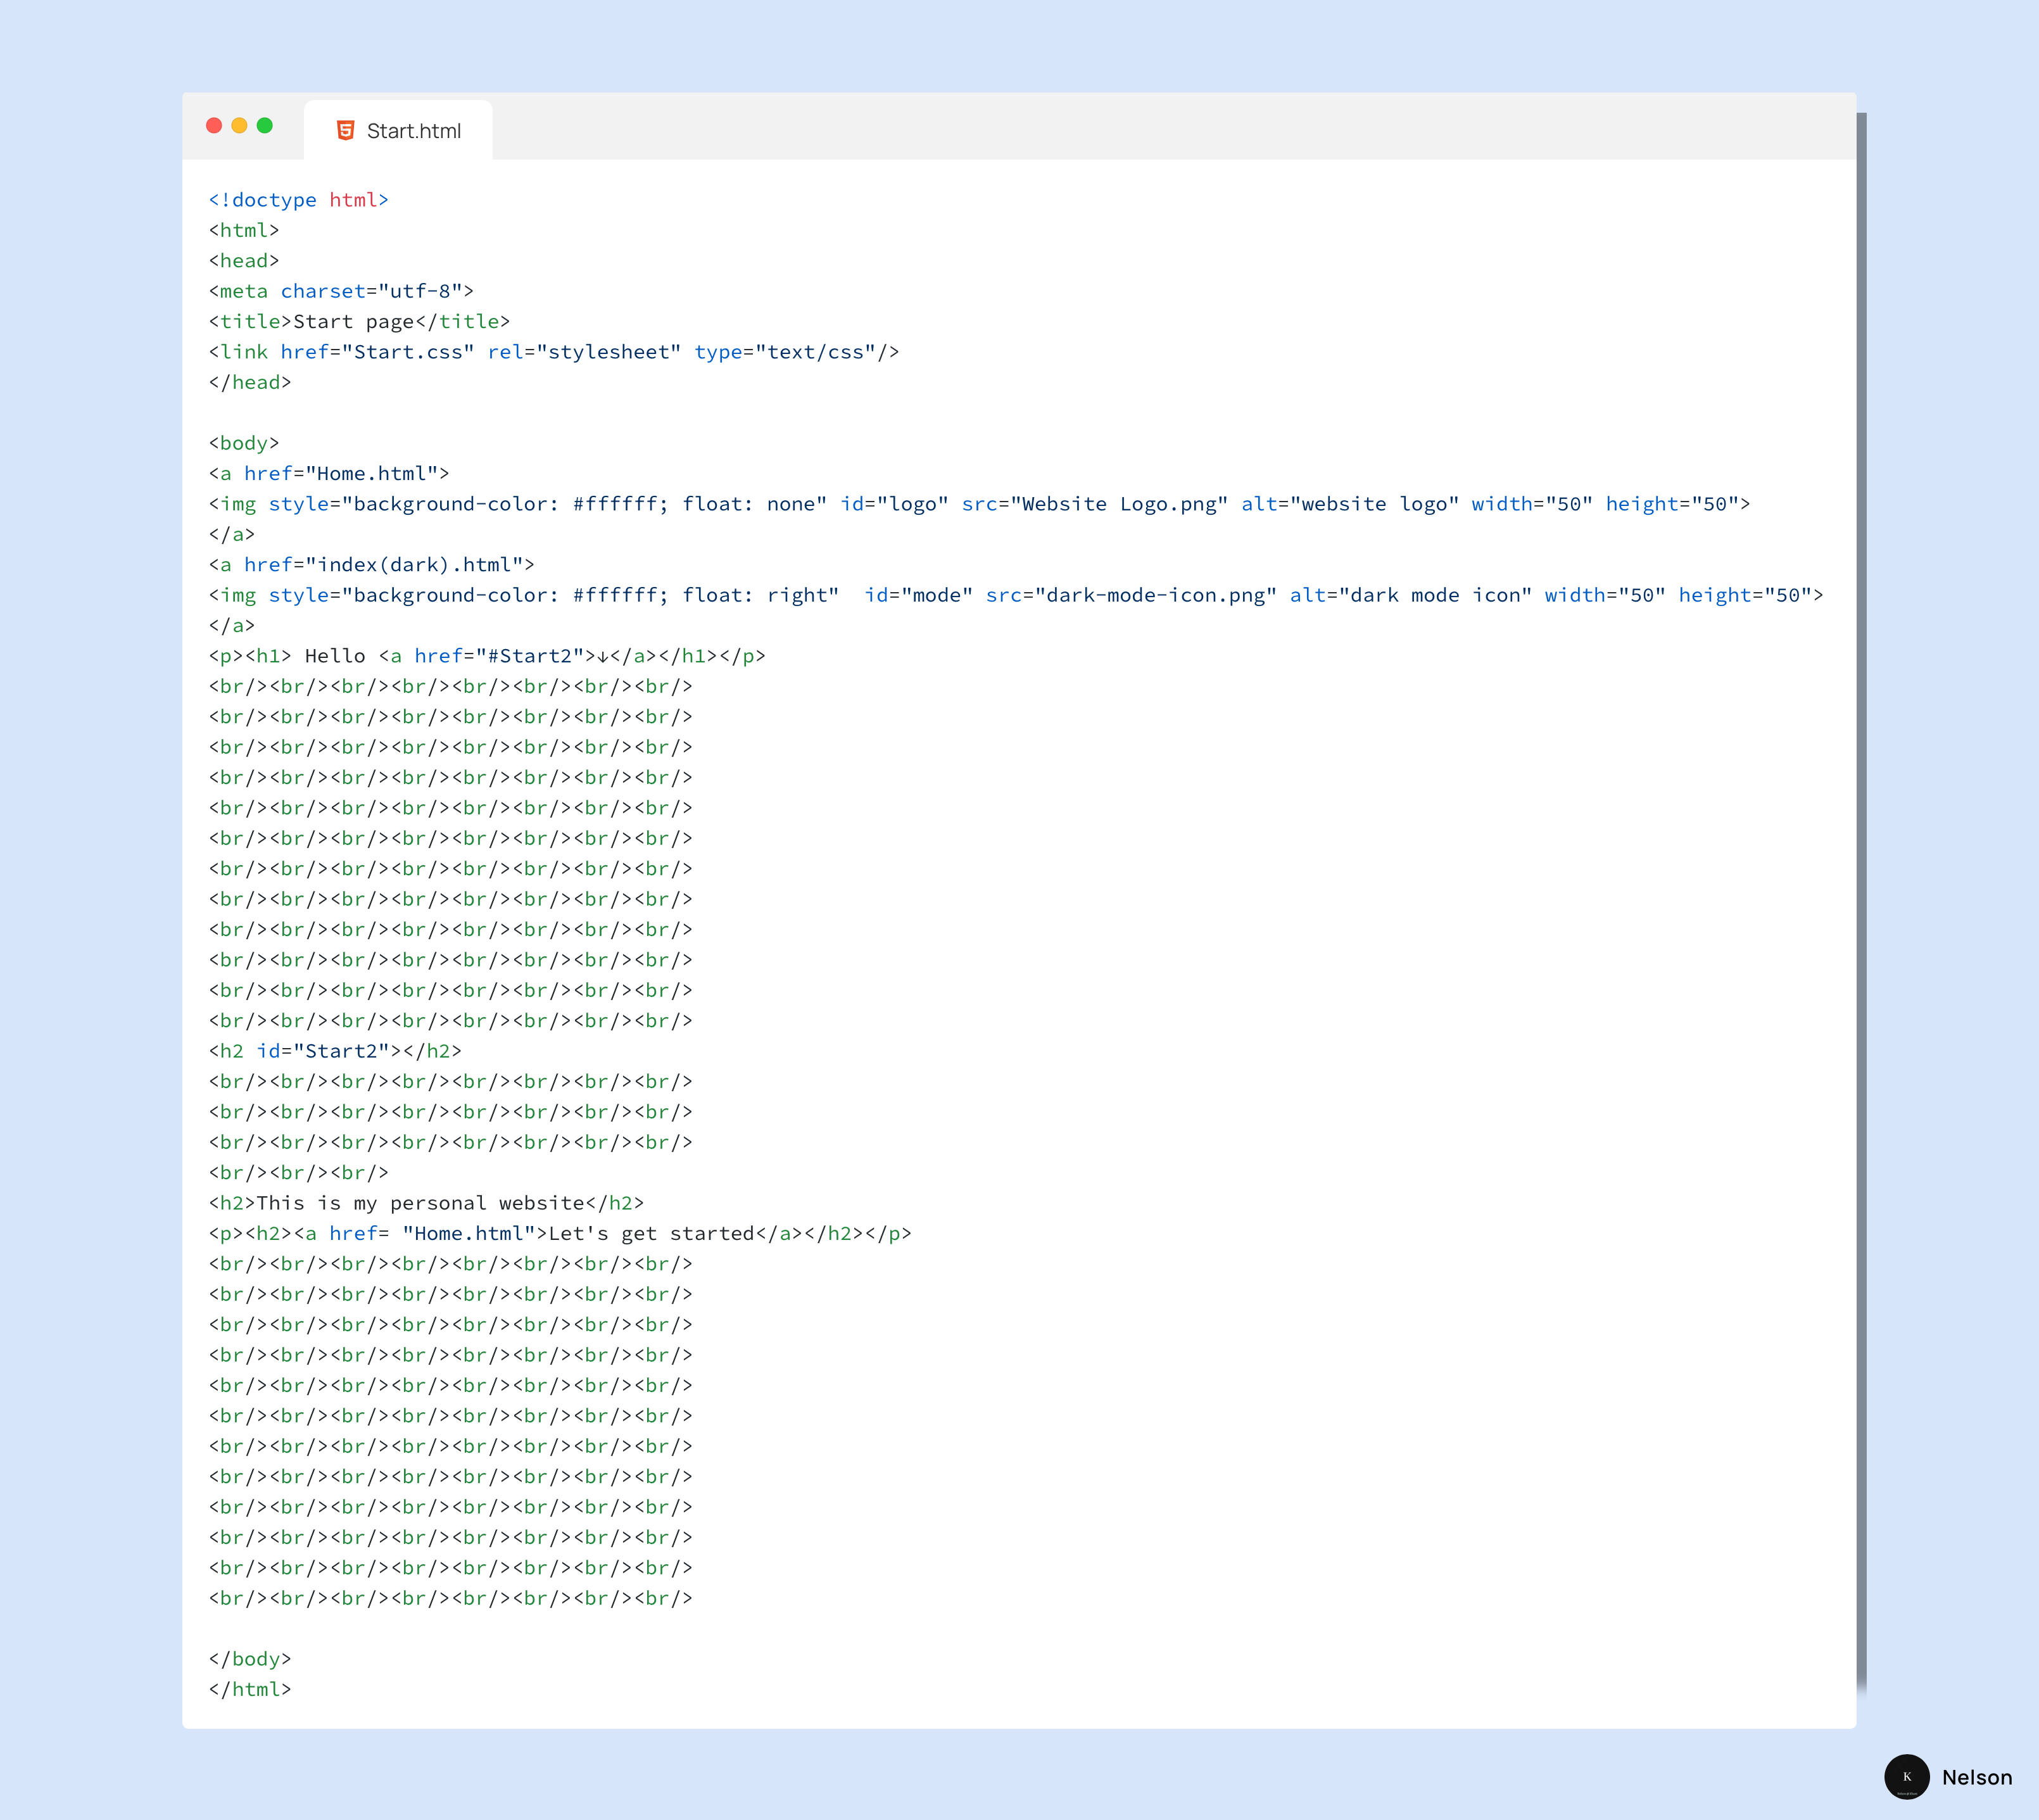Click the Nelson name label
This screenshot has height=1820, width=2039.
(x=1976, y=1777)
